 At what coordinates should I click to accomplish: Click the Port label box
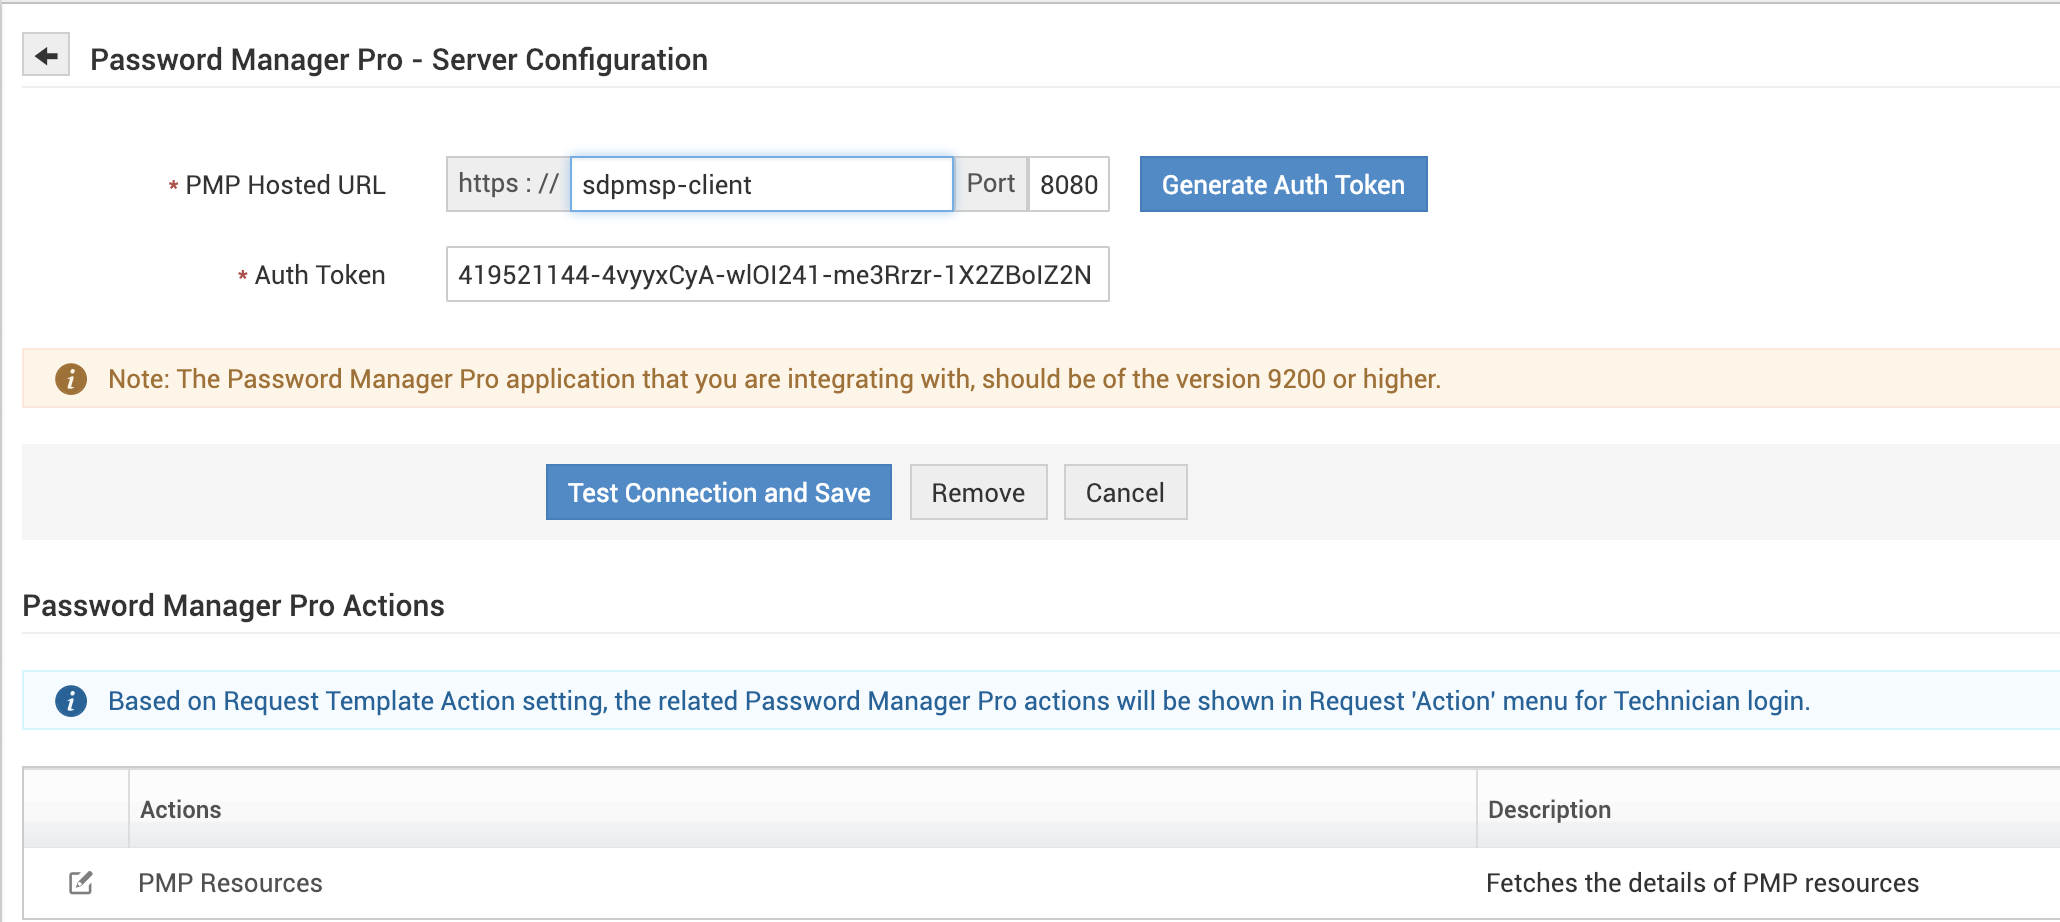pos(990,184)
